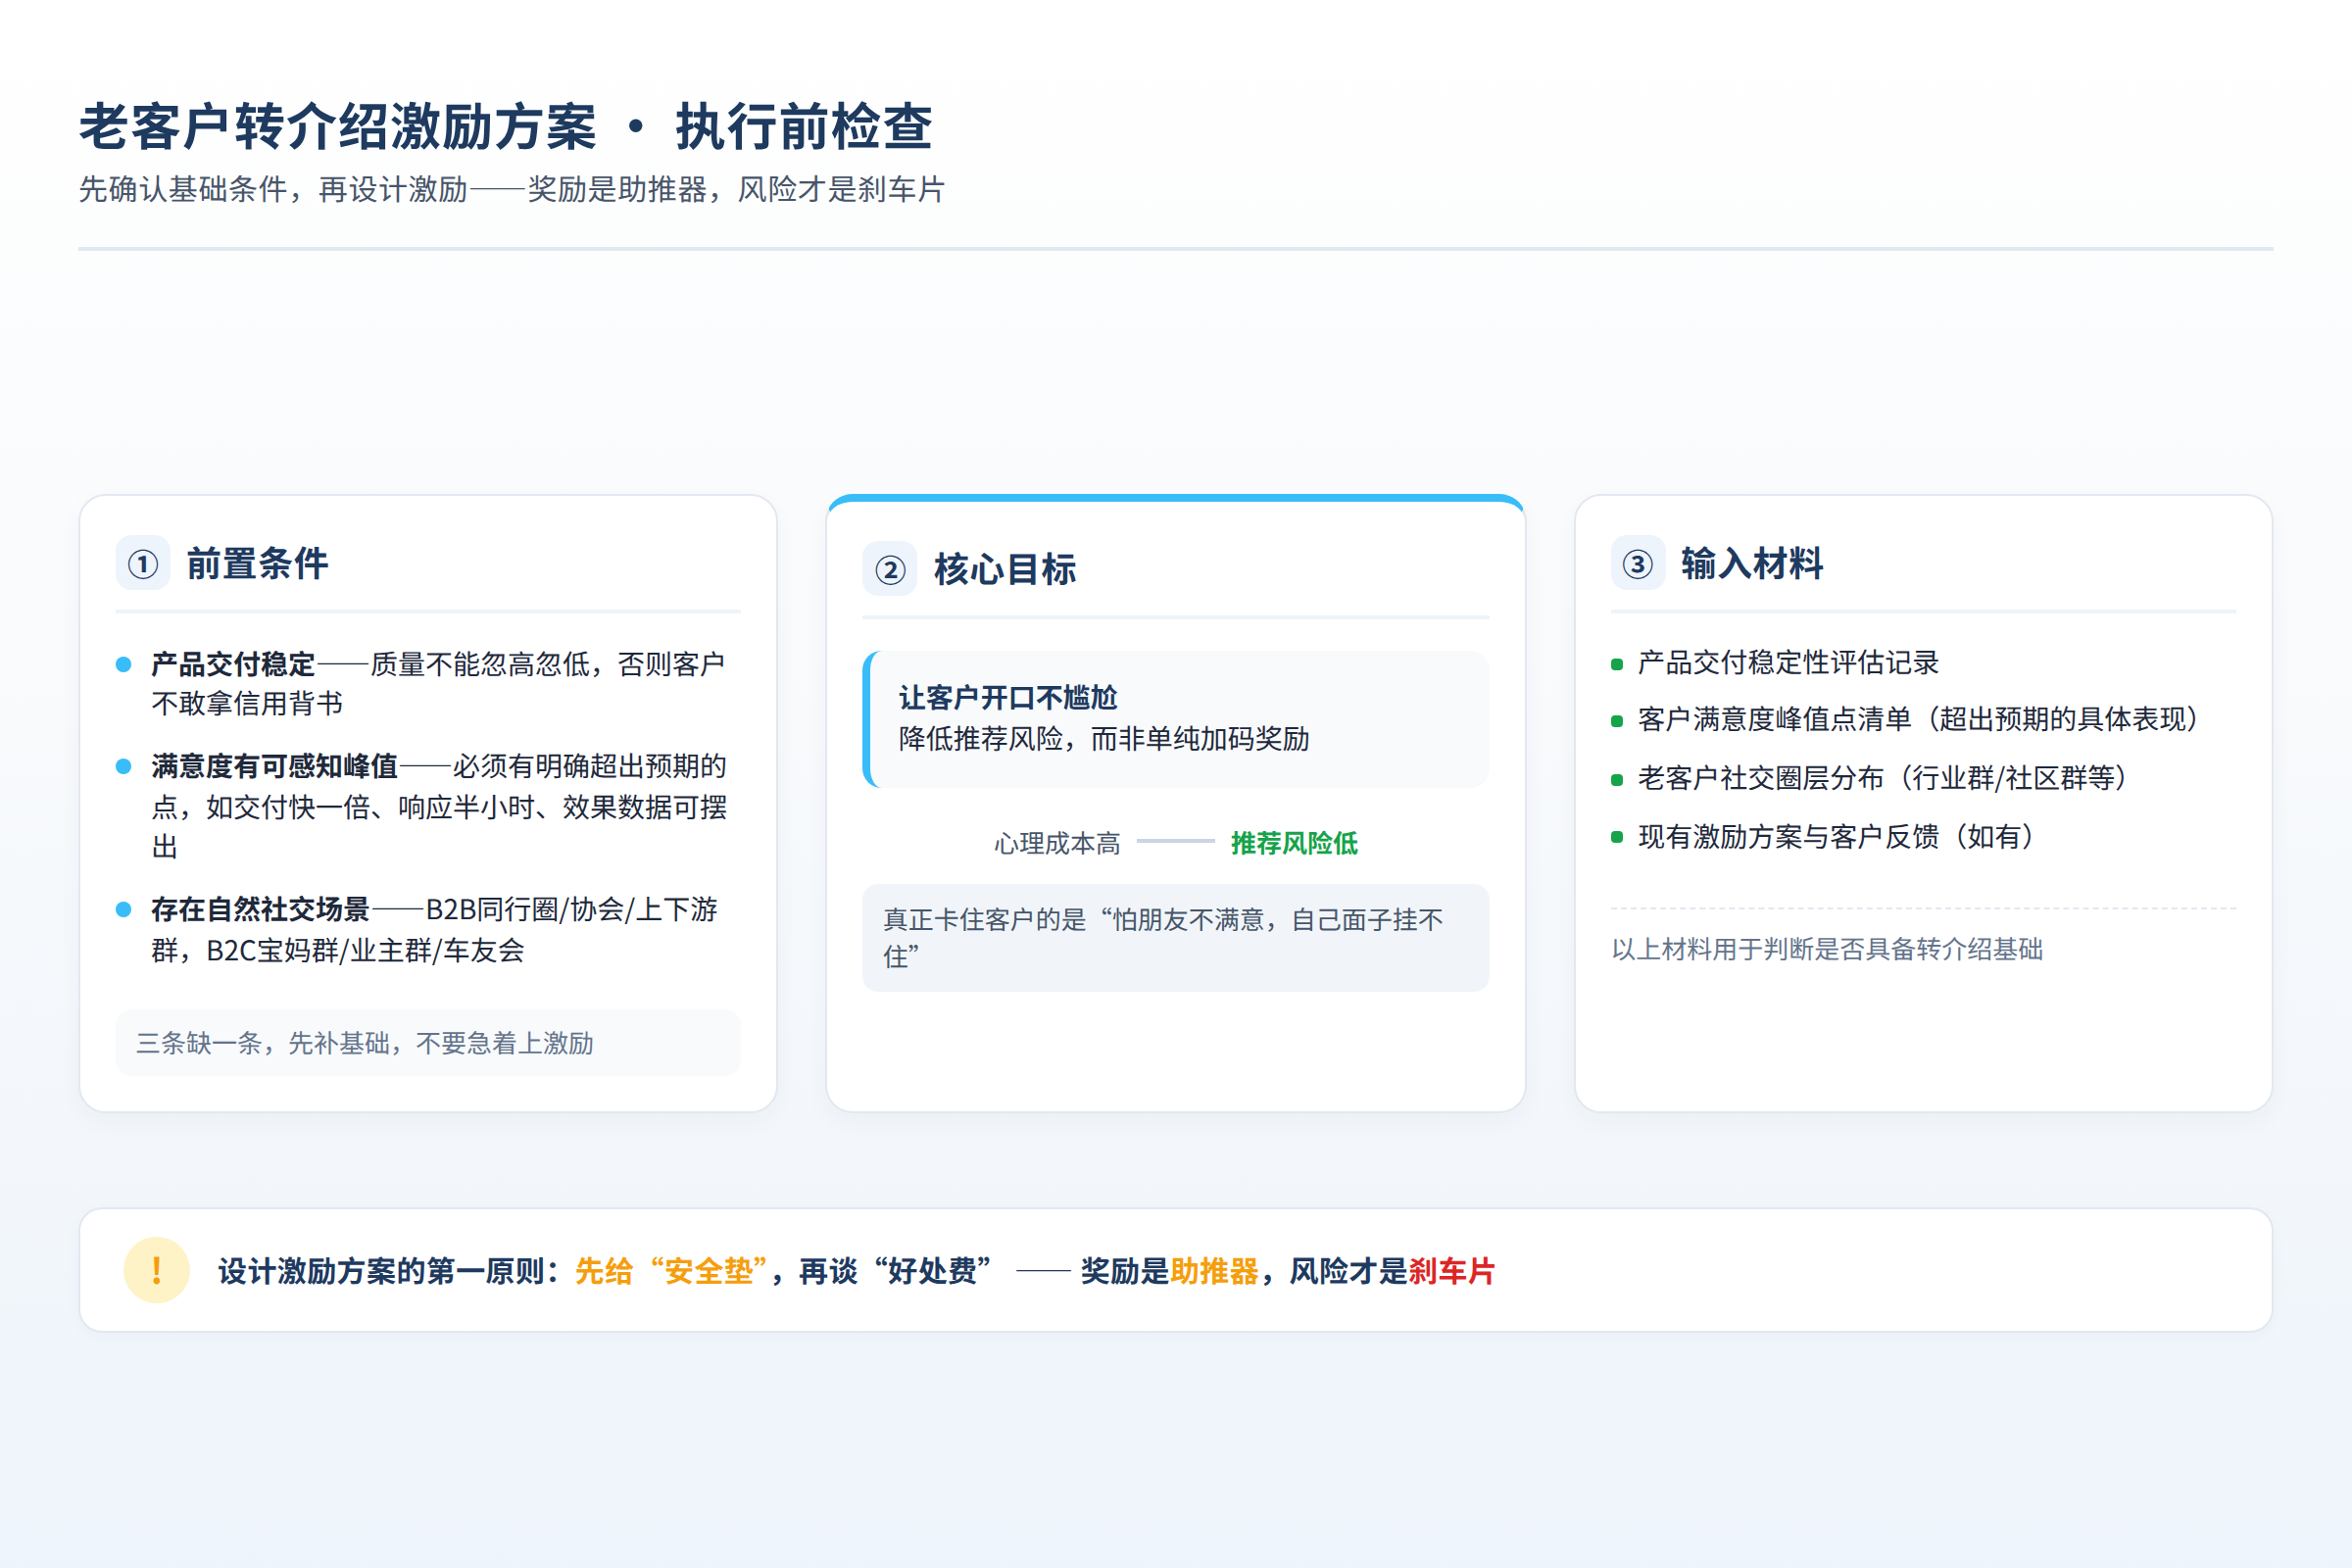Click the red word 刹车片 in banner

click(1452, 1271)
